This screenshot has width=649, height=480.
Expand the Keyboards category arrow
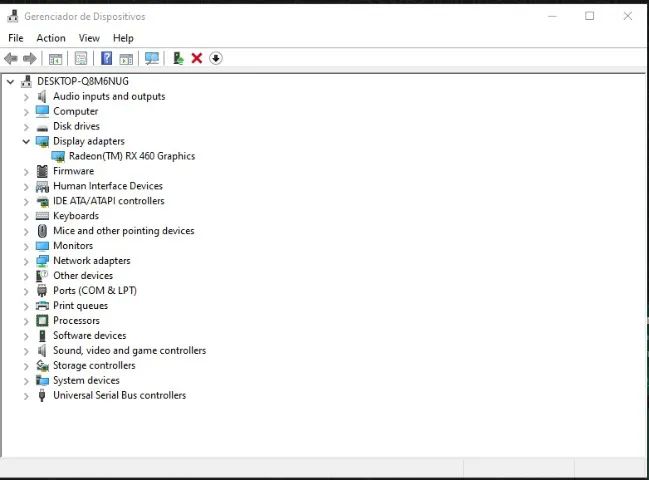click(x=26, y=217)
